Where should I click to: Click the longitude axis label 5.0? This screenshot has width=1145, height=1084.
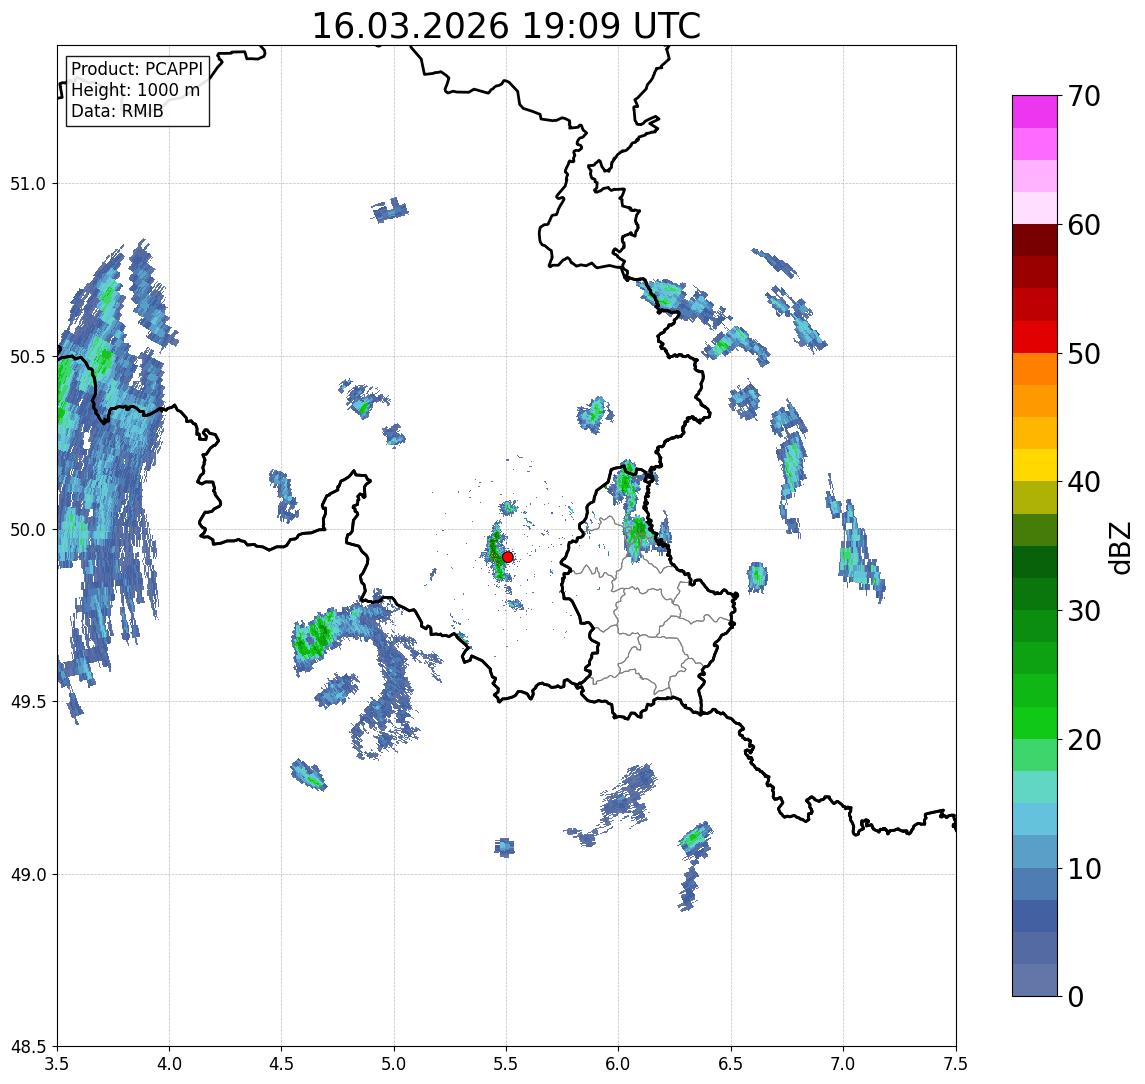point(394,1064)
